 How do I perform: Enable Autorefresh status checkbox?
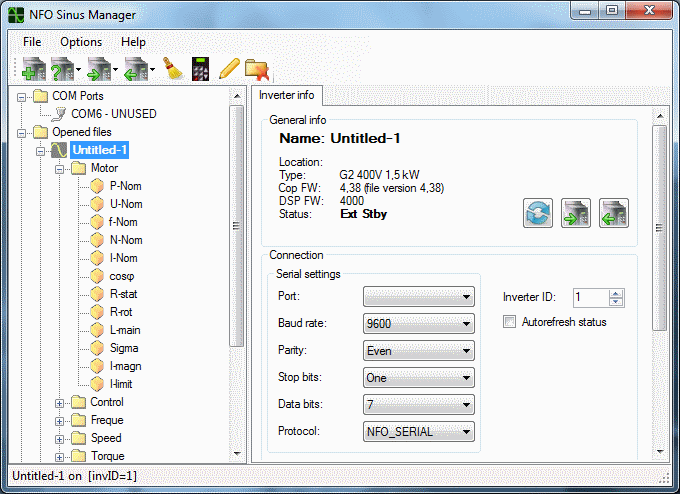pyautogui.click(x=509, y=322)
